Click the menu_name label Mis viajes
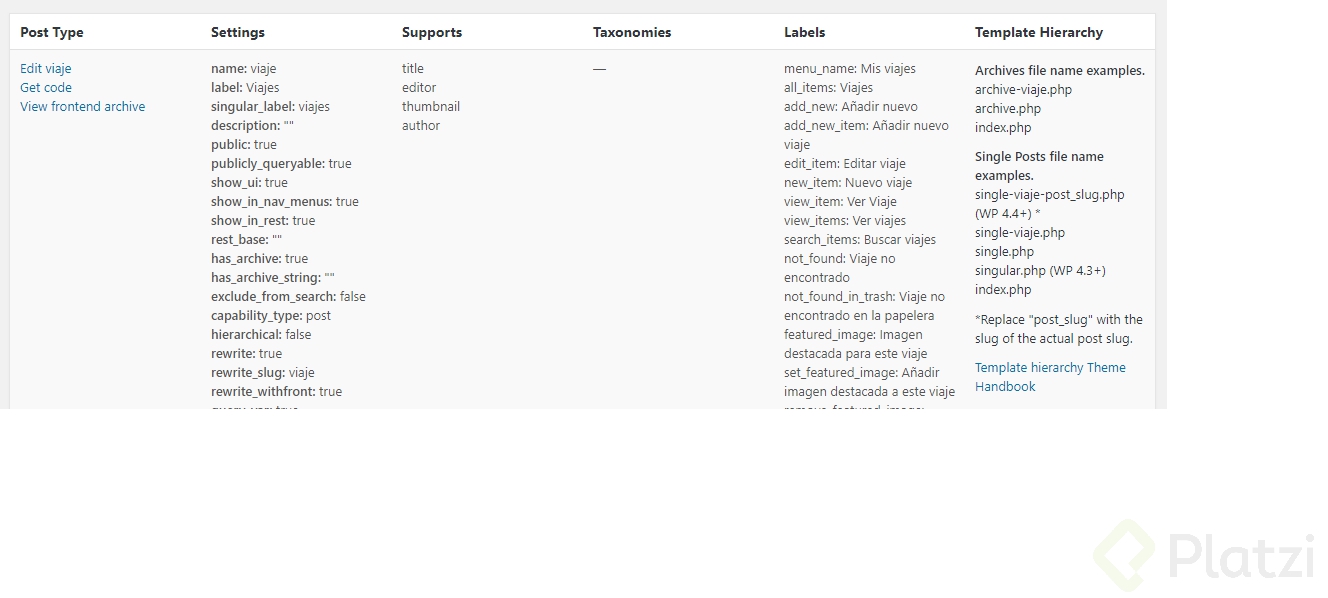The height and width of the screenshot is (598, 1328). tap(850, 69)
